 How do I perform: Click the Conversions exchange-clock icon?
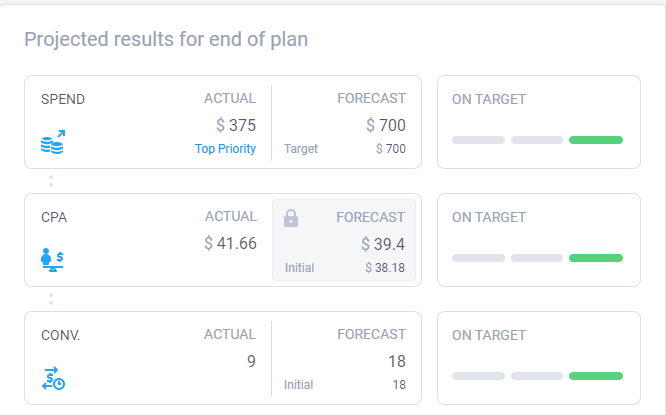(53, 378)
